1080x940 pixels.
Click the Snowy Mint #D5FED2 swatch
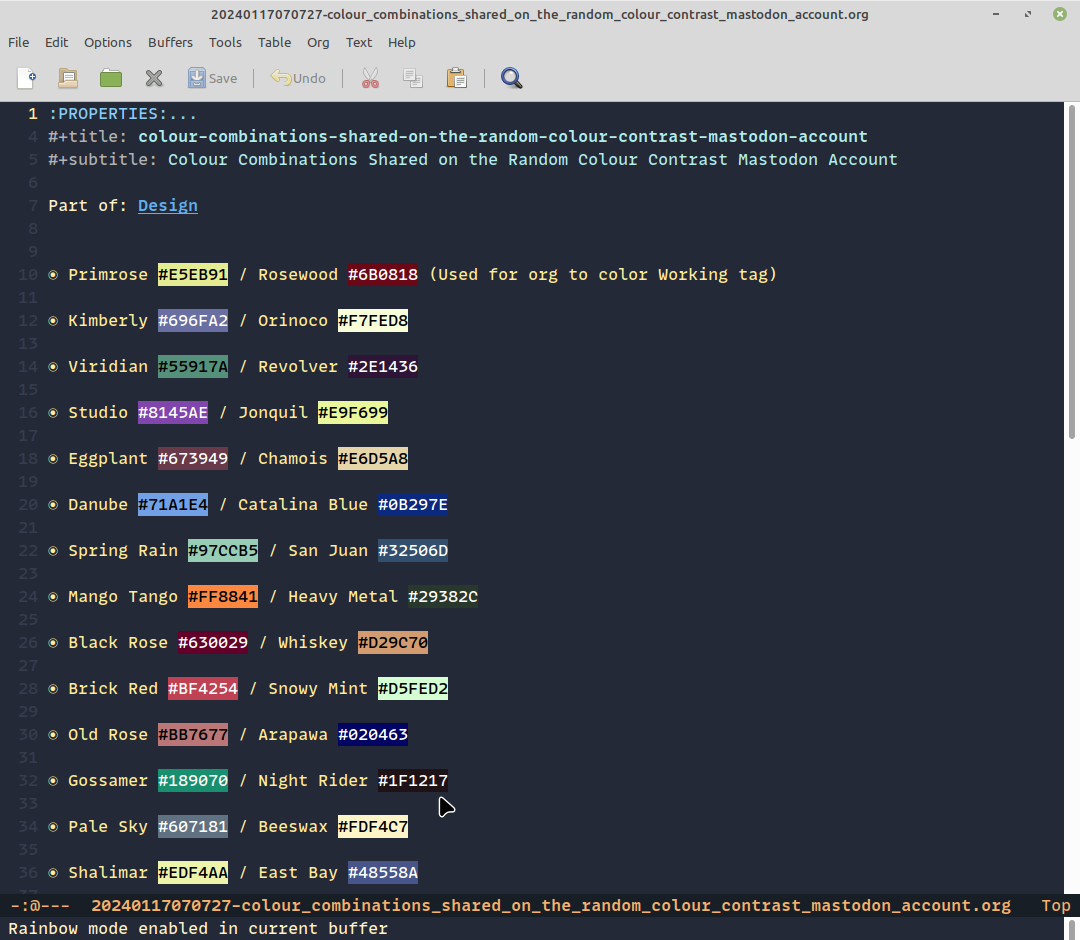pyautogui.click(x=413, y=689)
